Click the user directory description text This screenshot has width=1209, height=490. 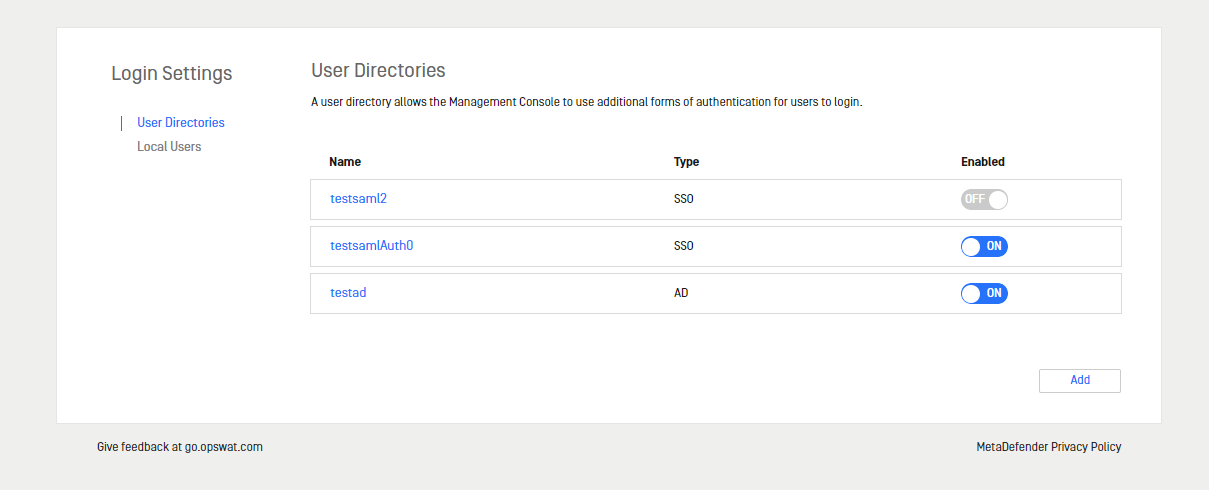[x=587, y=102]
